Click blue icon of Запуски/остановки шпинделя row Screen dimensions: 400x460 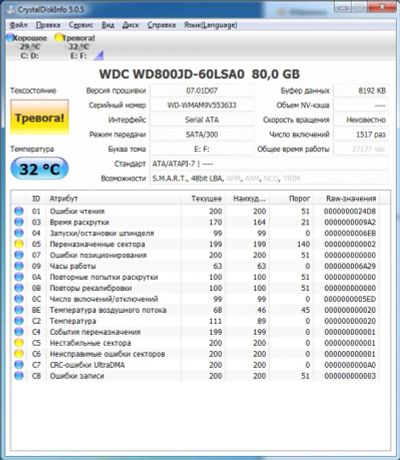click(19, 233)
